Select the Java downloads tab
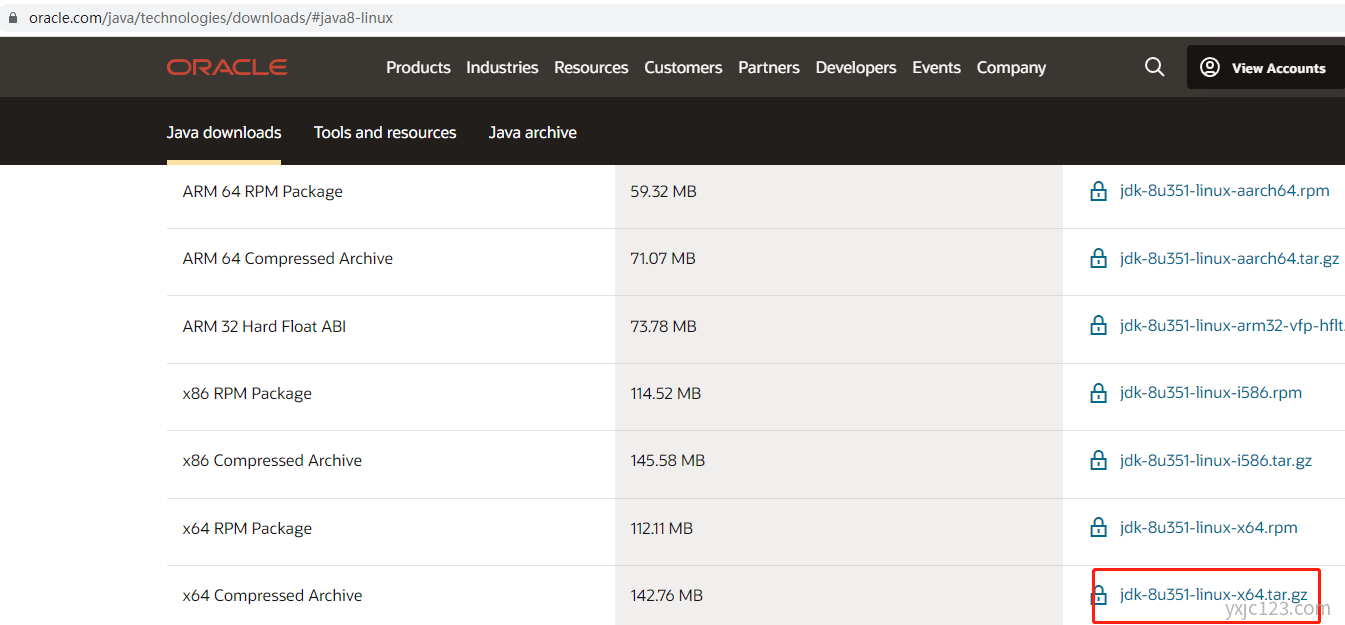This screenshot has width=1345, height=625. click(x=224, y=132)
